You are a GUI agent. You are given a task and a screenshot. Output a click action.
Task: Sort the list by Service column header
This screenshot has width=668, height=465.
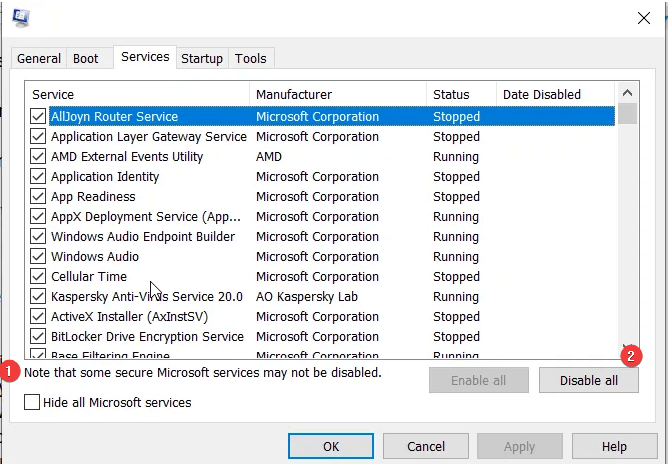(138, 95)
